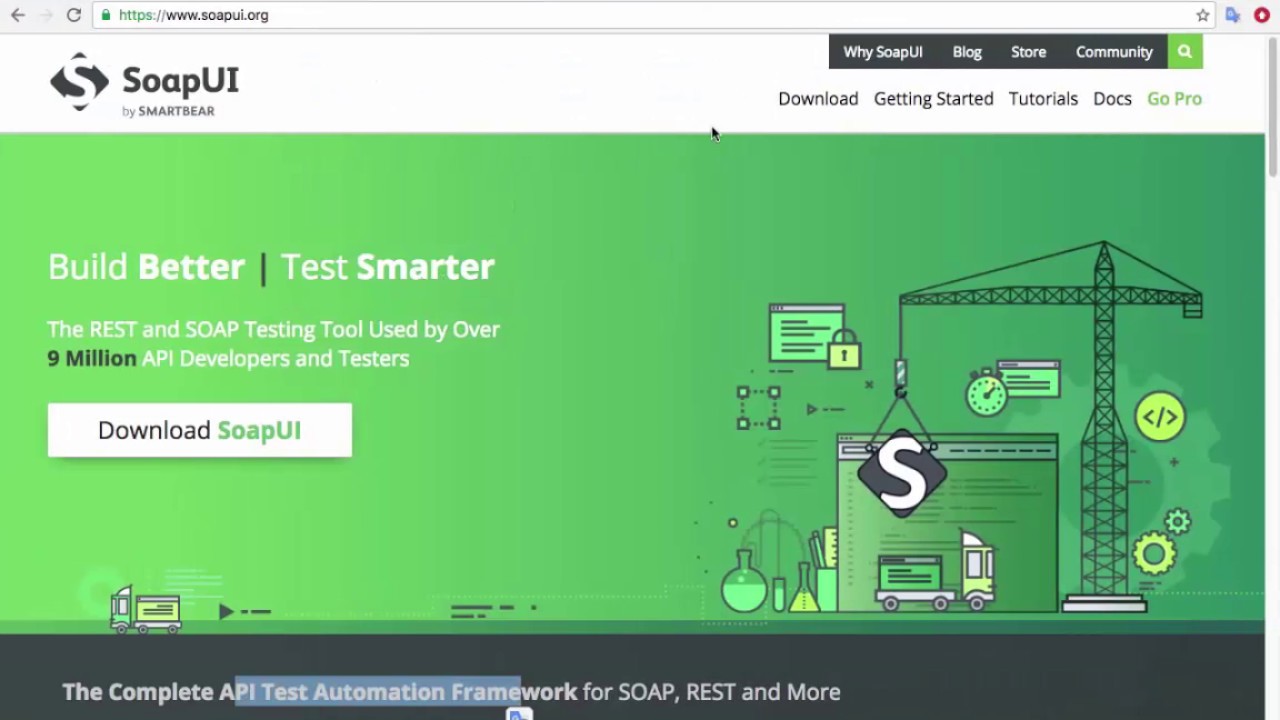Open the Docs page
The width and height of the screenshot is (1280, 720).
pos(1112,98)
